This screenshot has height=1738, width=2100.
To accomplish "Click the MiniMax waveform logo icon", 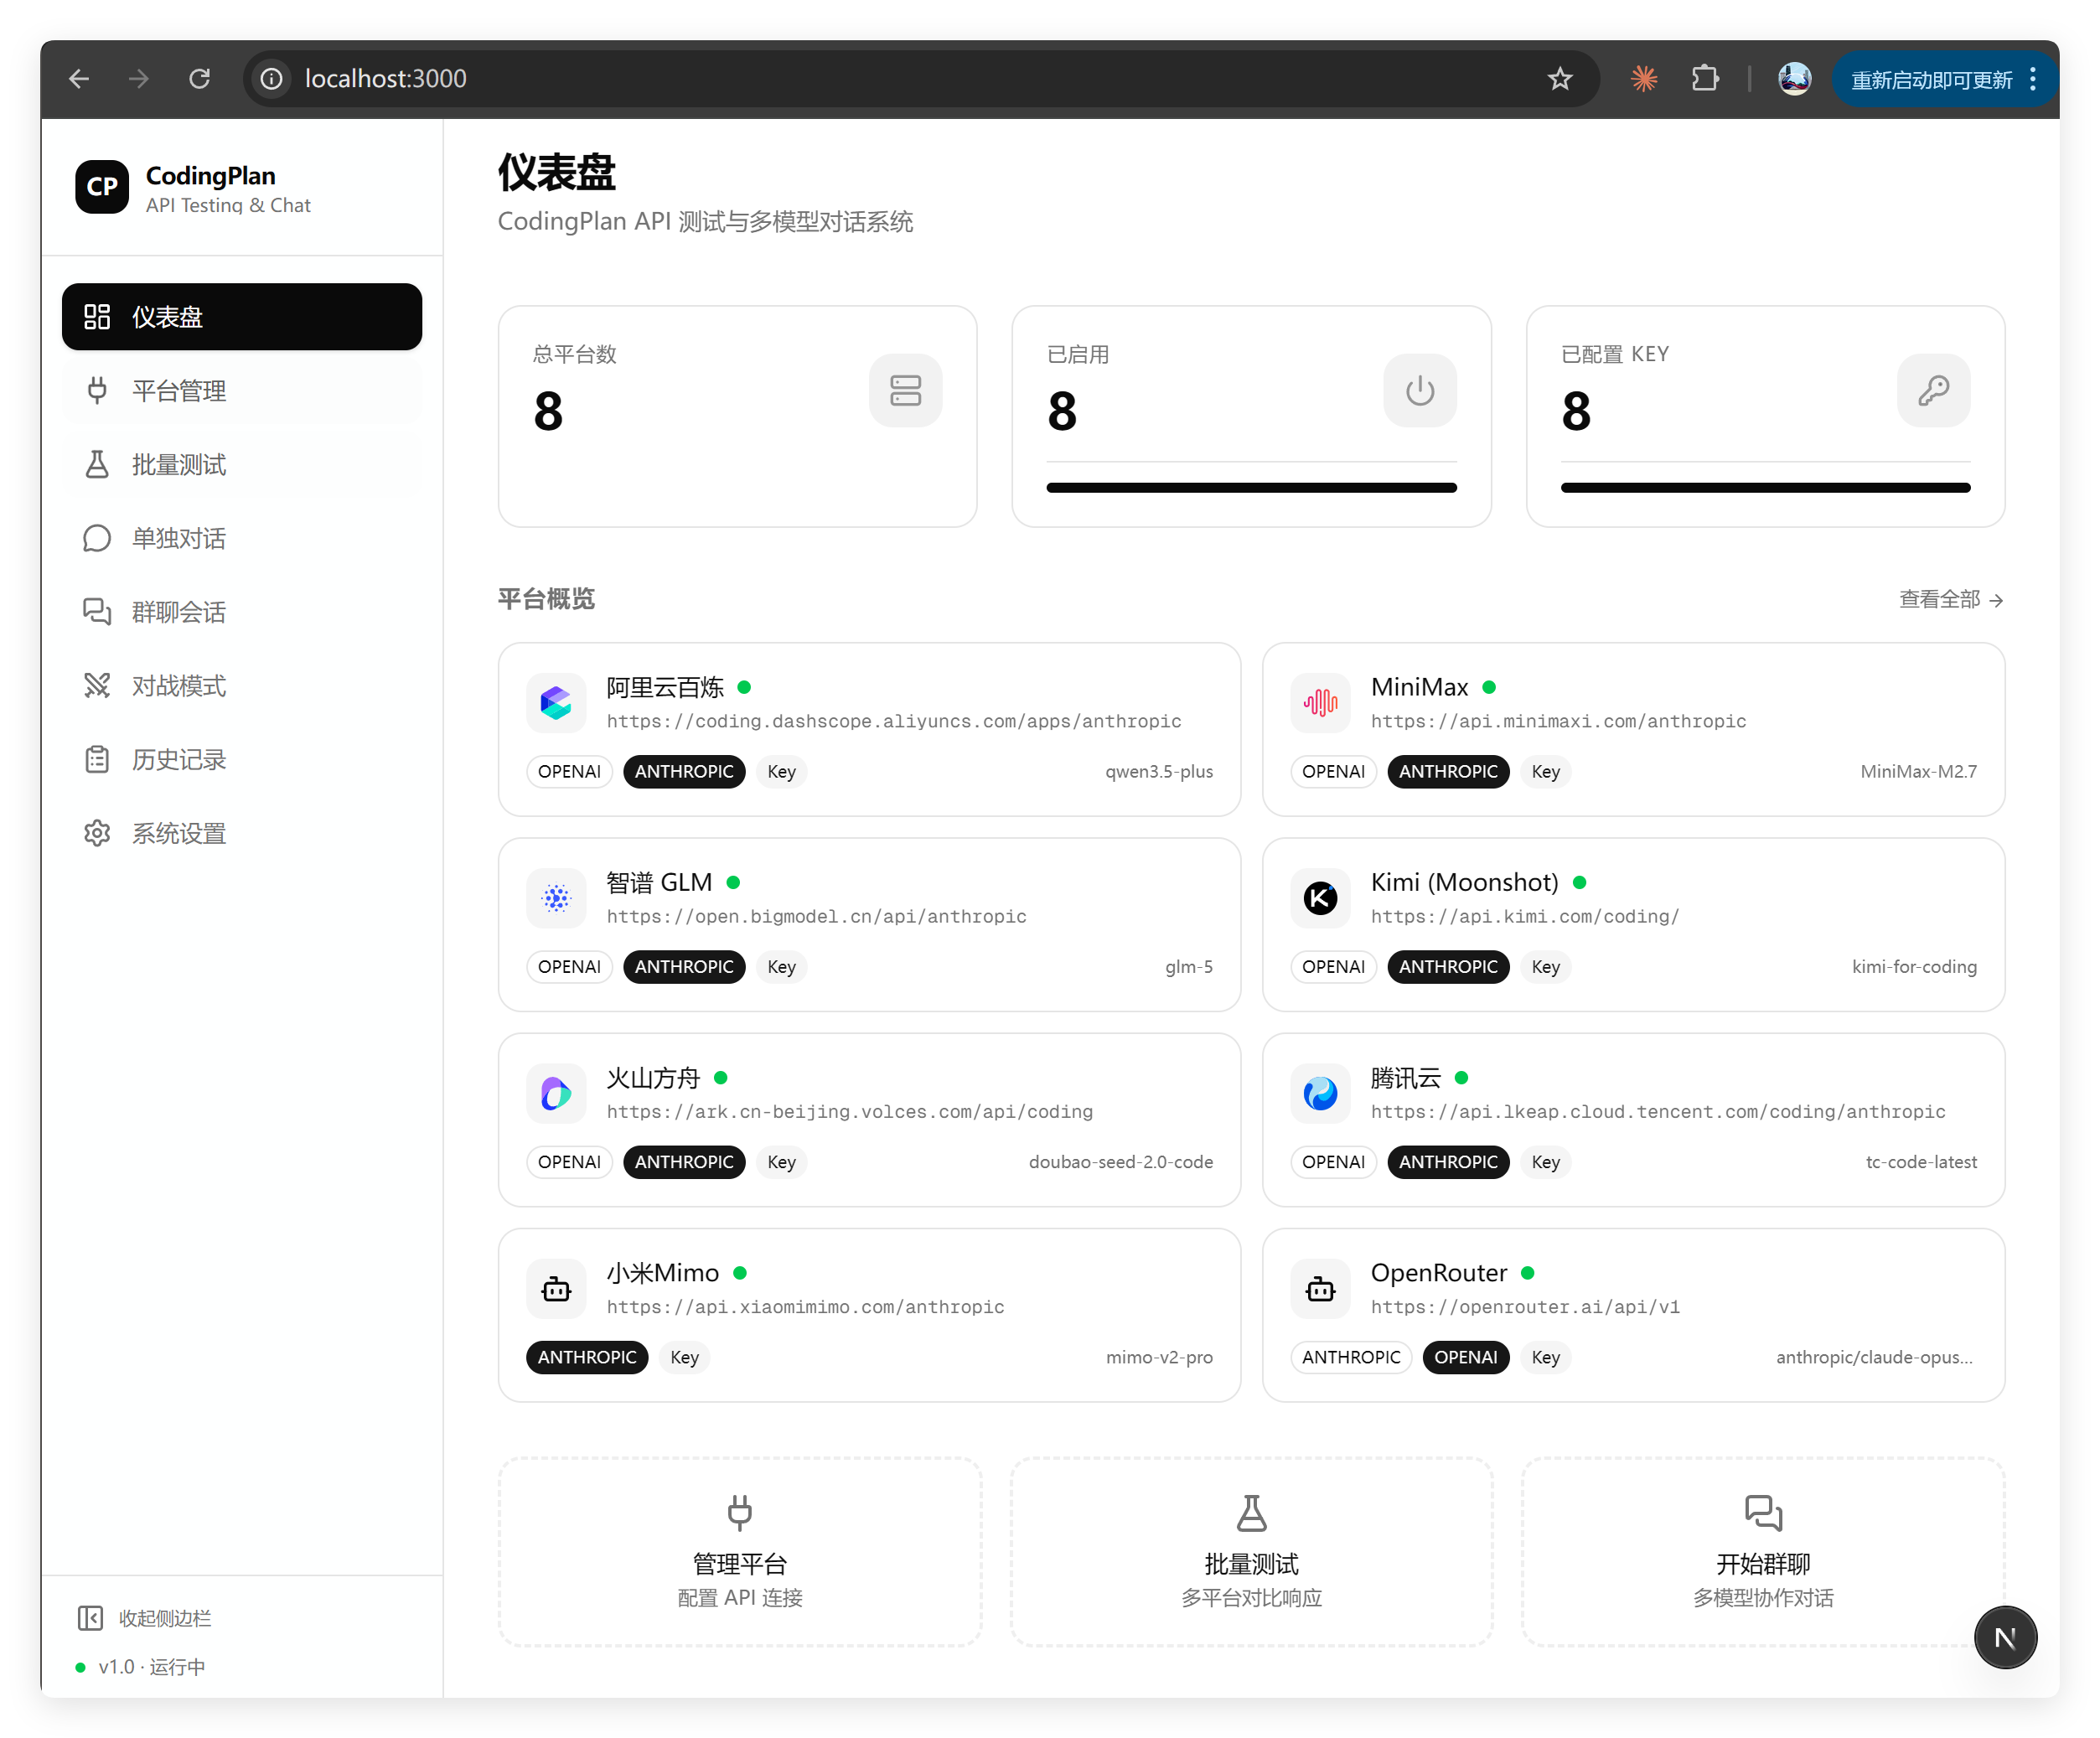I will (x=1320, y=703).
